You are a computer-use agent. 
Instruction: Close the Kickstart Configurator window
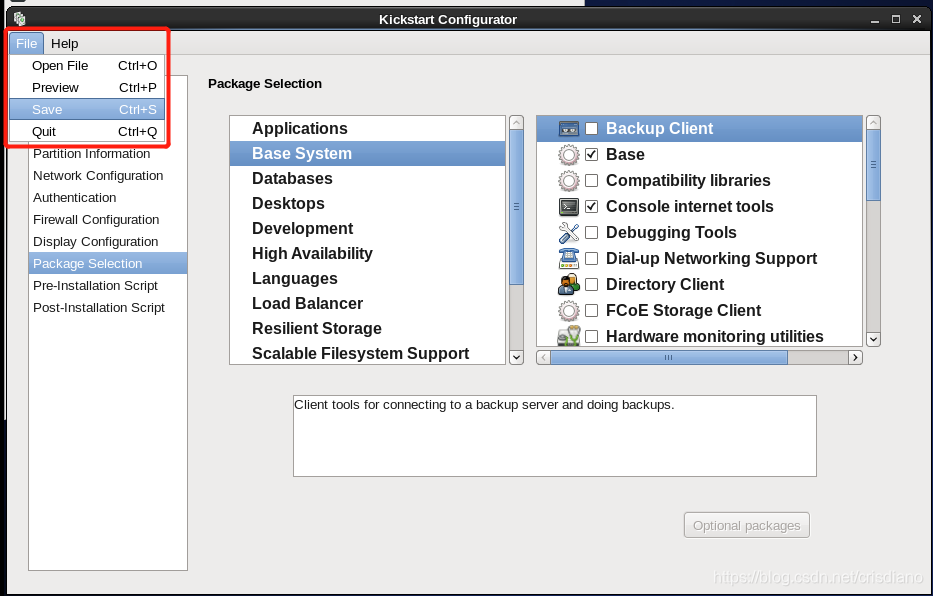click(x=917, y=20)
